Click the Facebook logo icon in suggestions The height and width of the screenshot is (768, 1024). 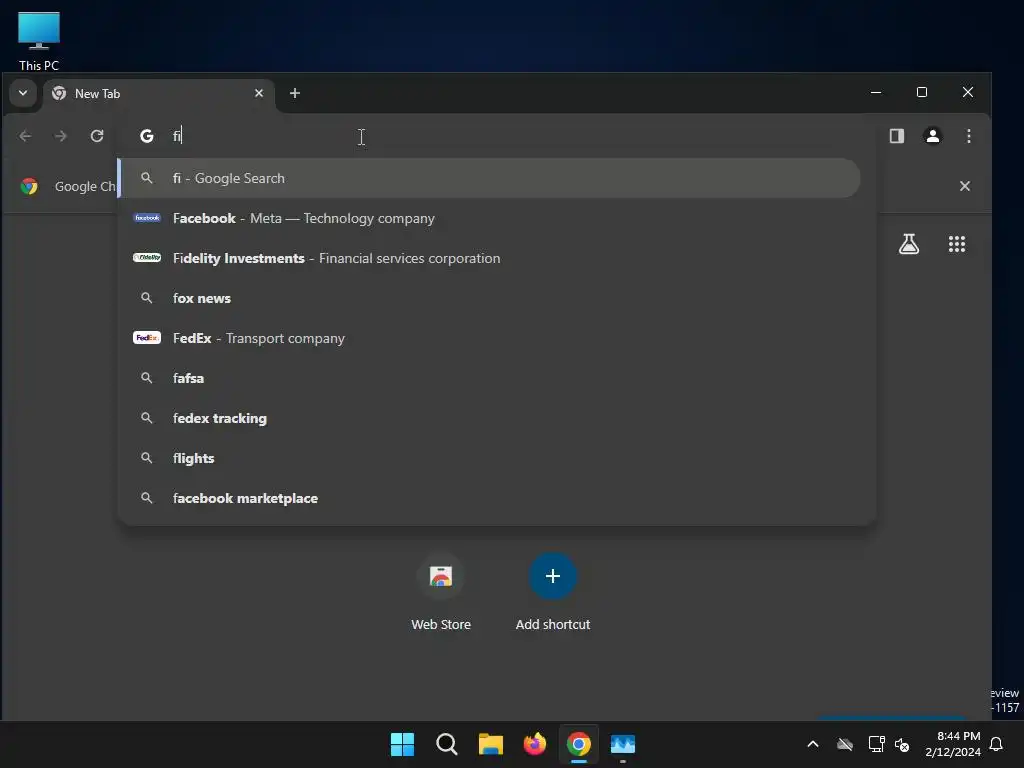(x=147, y=218)
